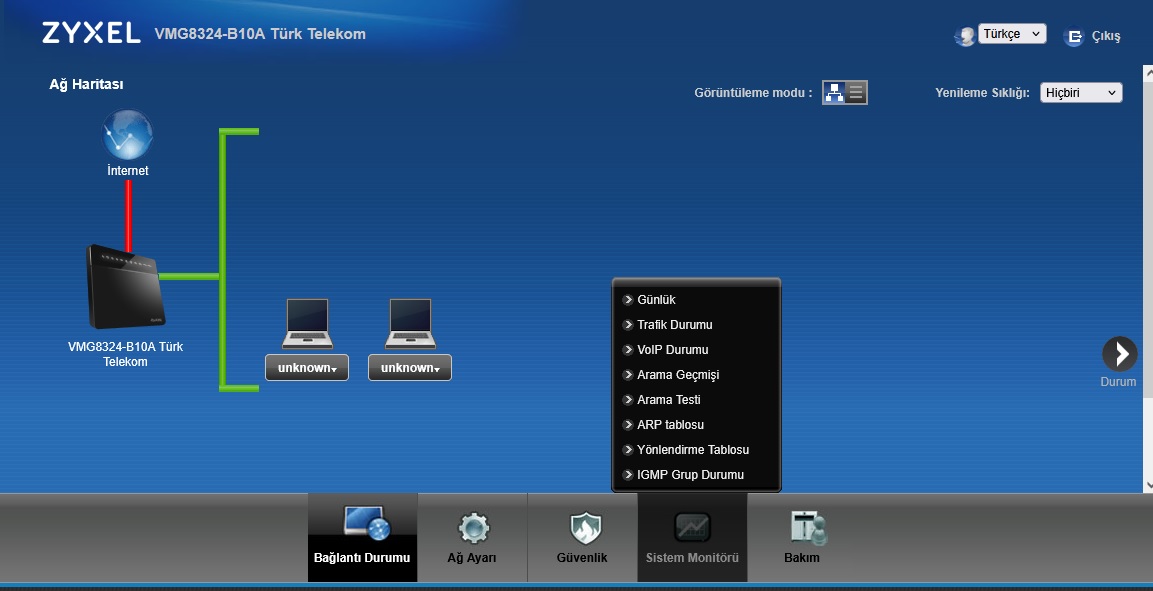Select the first unknown laptop icon
1153x591 pixels.
pos(307,323)
